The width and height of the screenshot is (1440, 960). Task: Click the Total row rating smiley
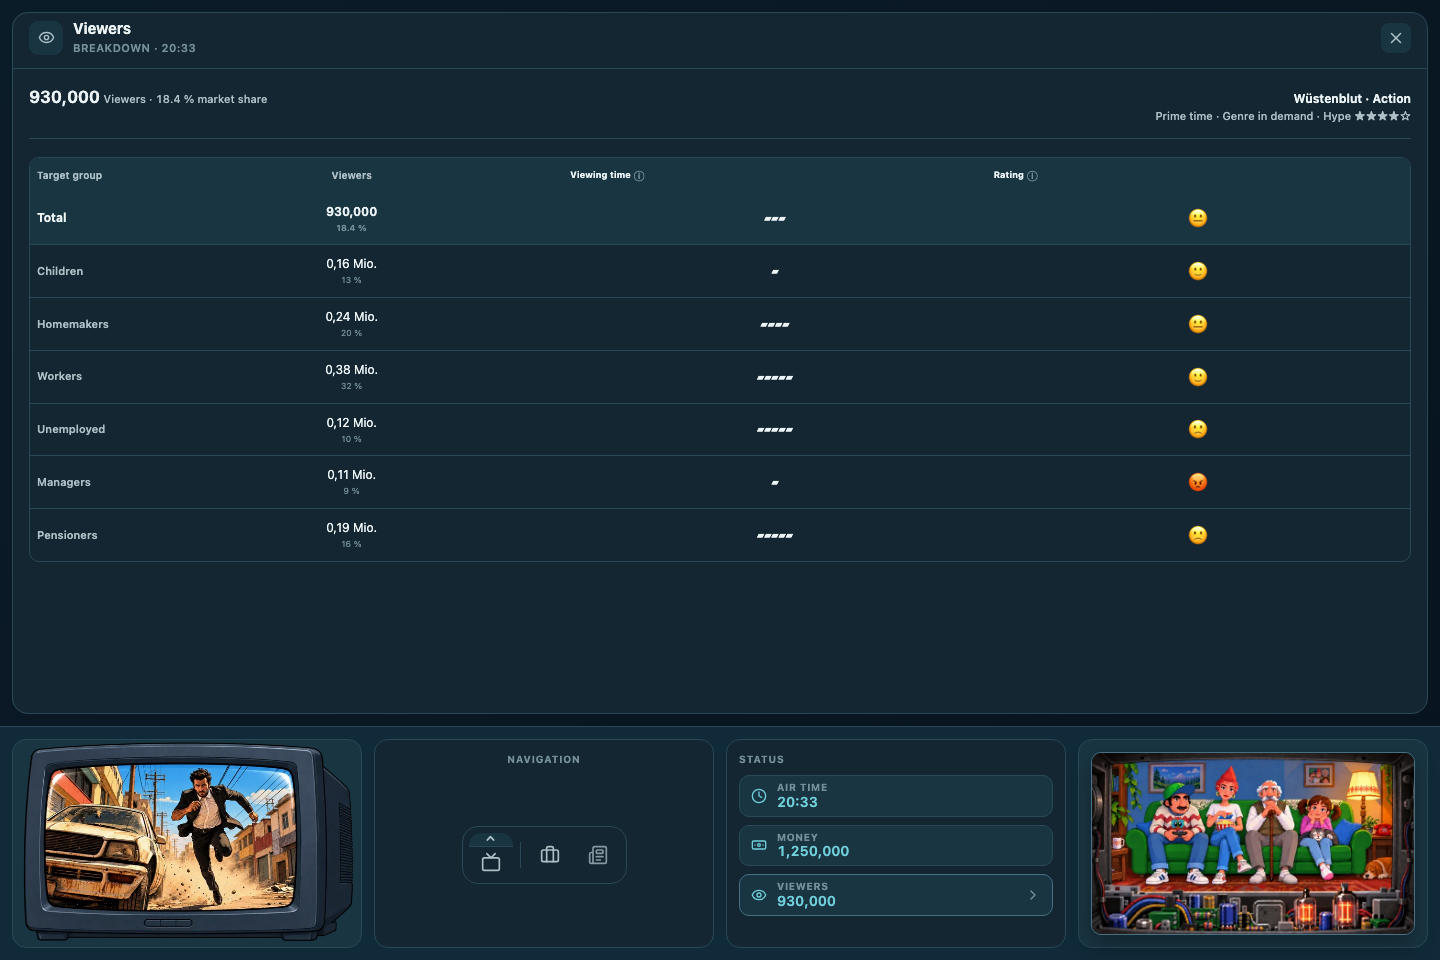pyautogui.click(x=1198, y=218)
